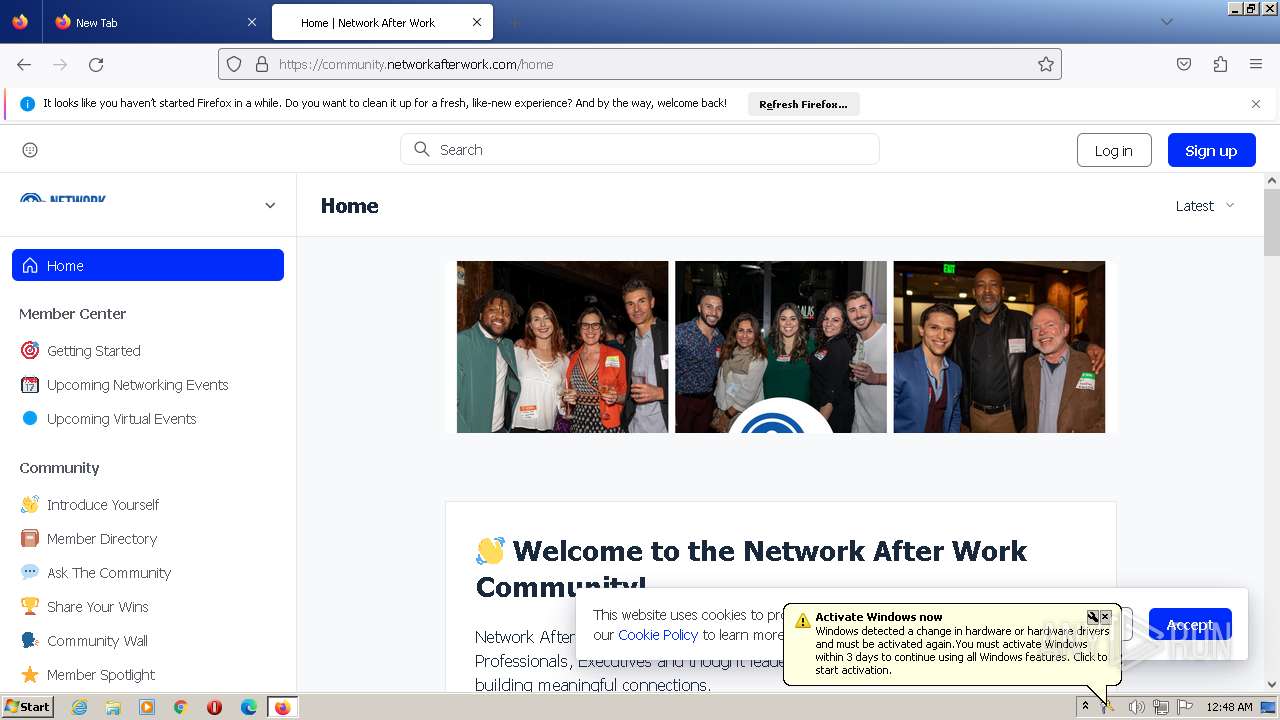Click the Community Wall icon

click(30, 641)
